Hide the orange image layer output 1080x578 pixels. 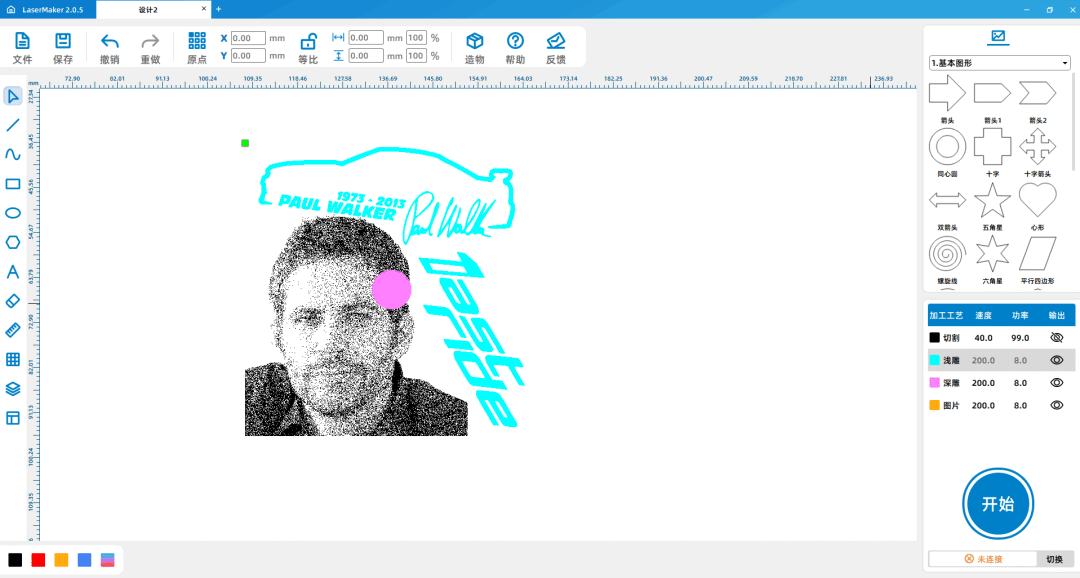point(1056,405)
